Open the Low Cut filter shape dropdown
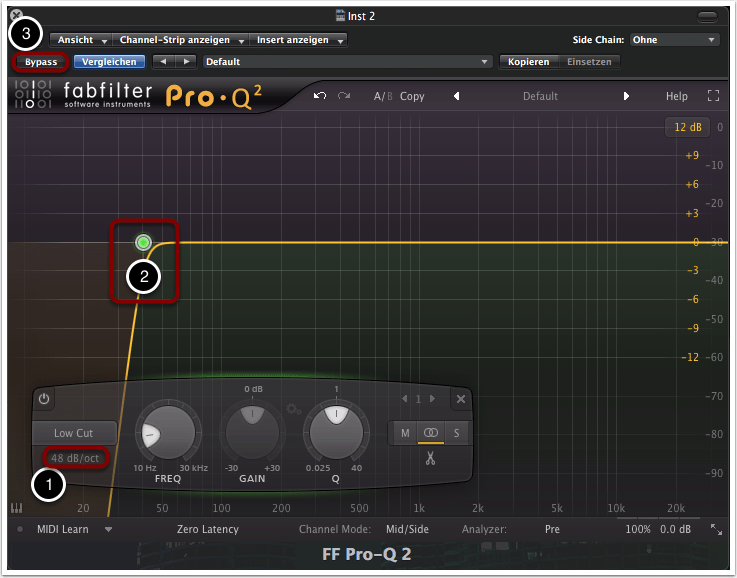Viewport: 737px width, 578px height. (x=75, y=433)
